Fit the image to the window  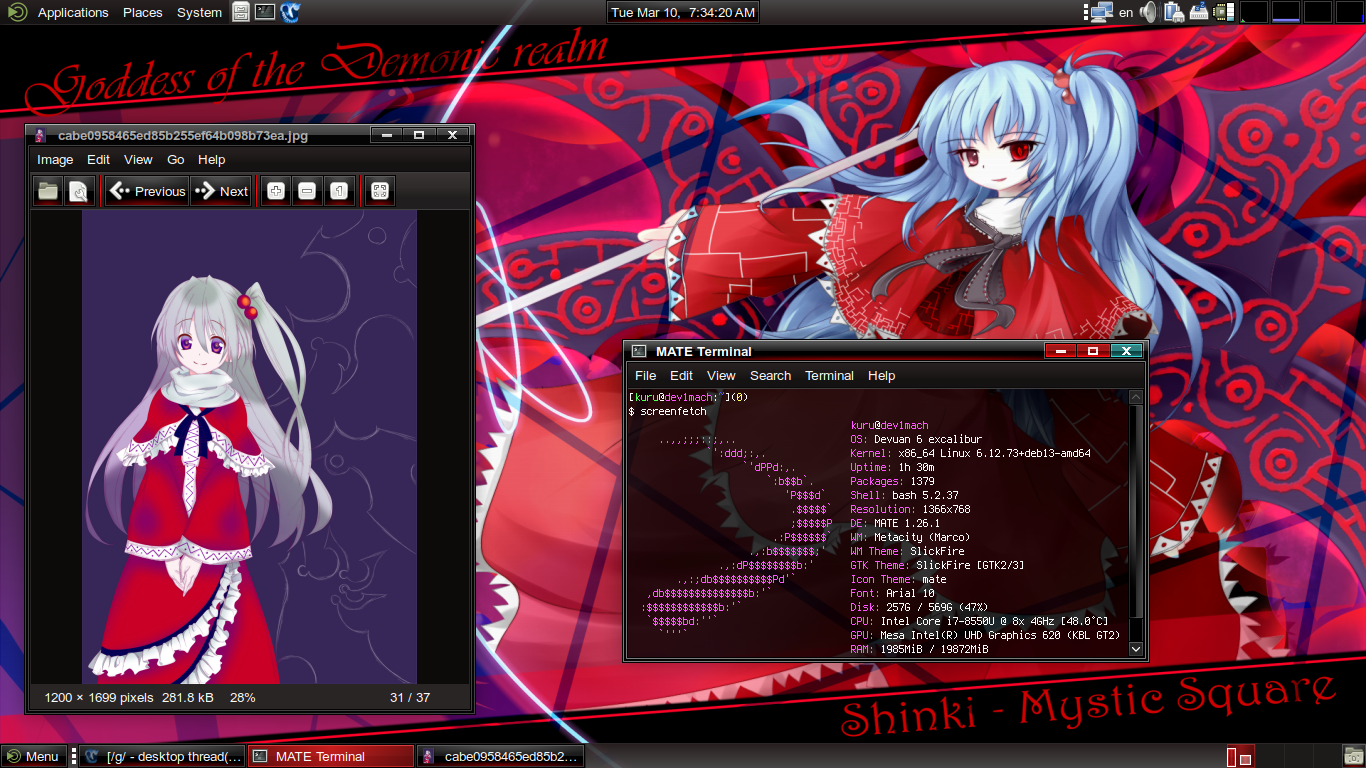[x=380, y=191]
